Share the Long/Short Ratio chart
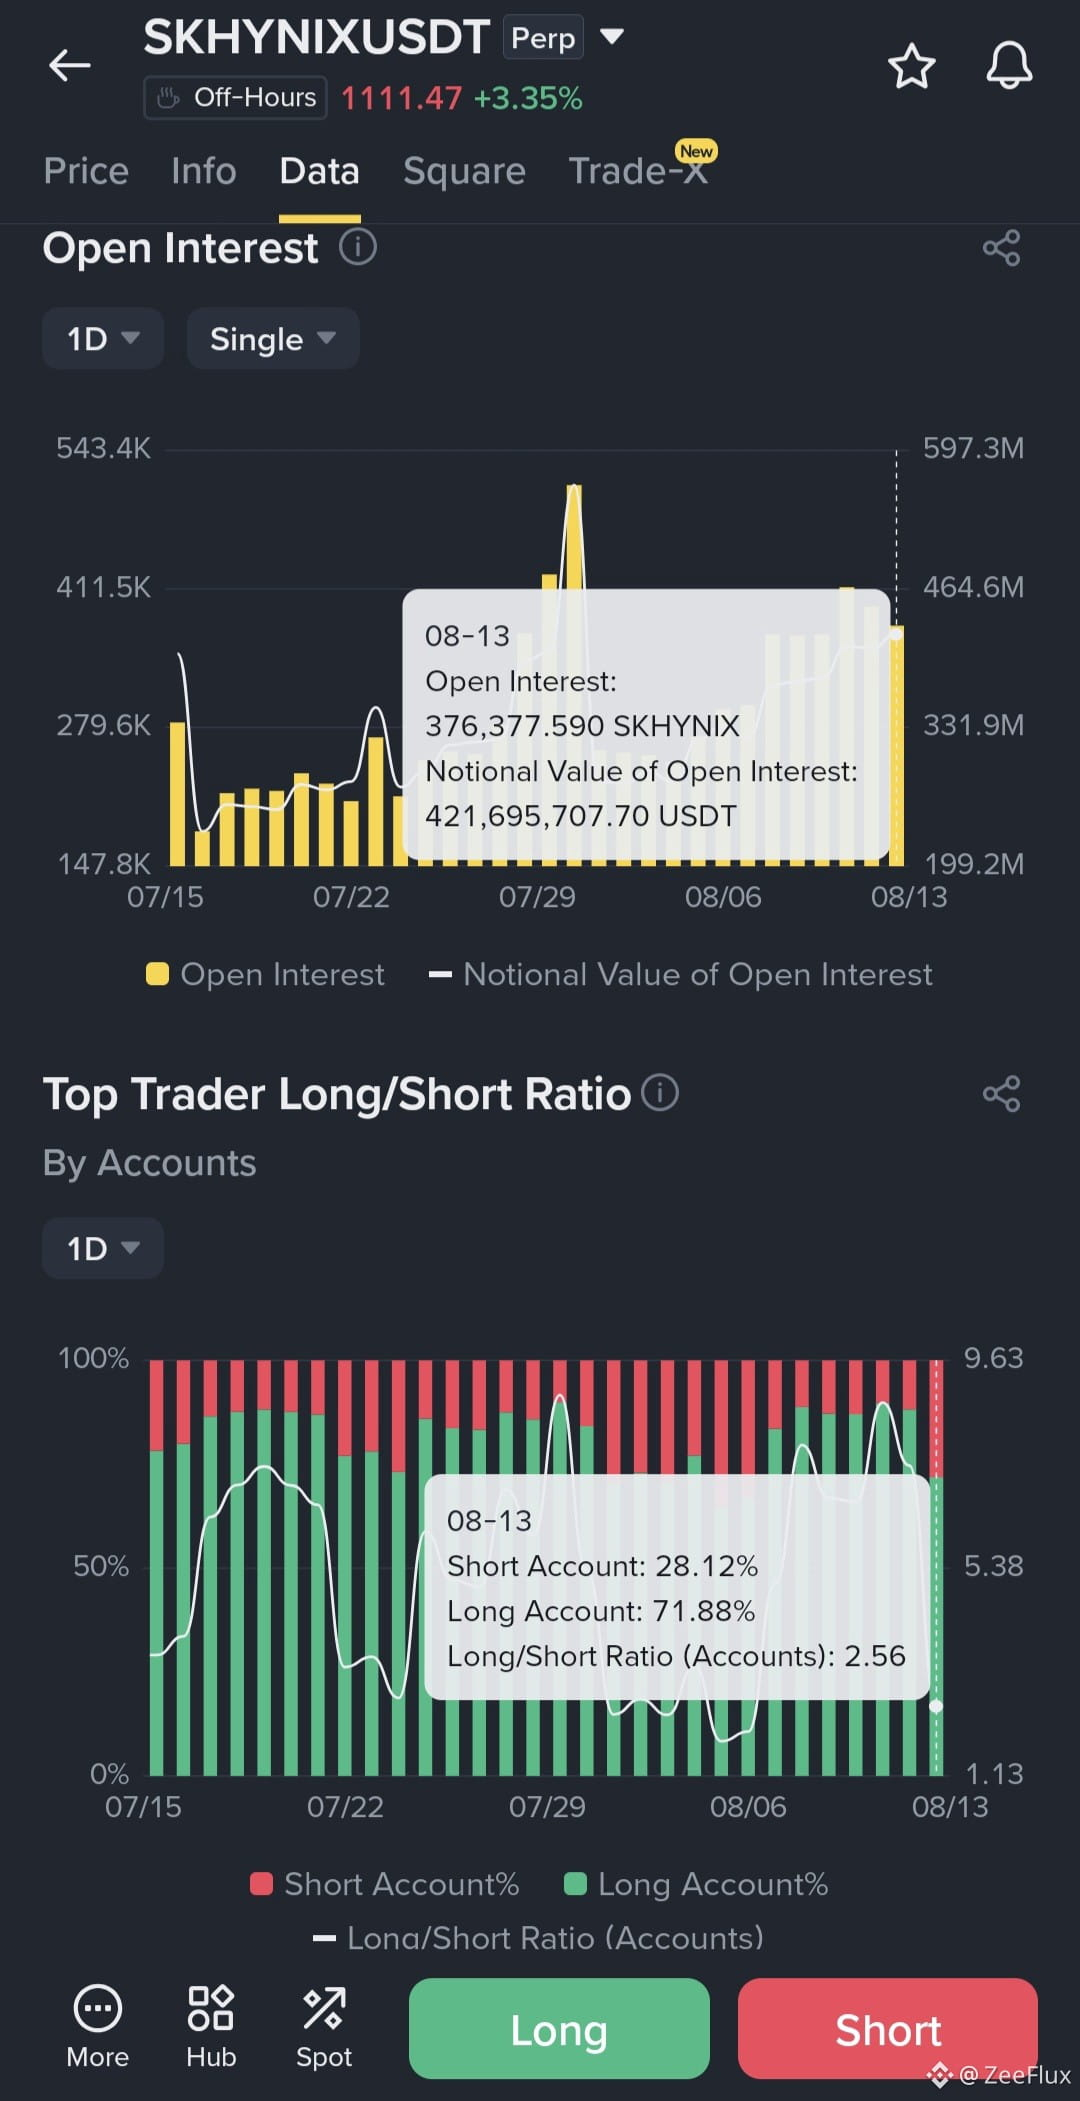1080x2101 pixels. click(1001, 1094)
